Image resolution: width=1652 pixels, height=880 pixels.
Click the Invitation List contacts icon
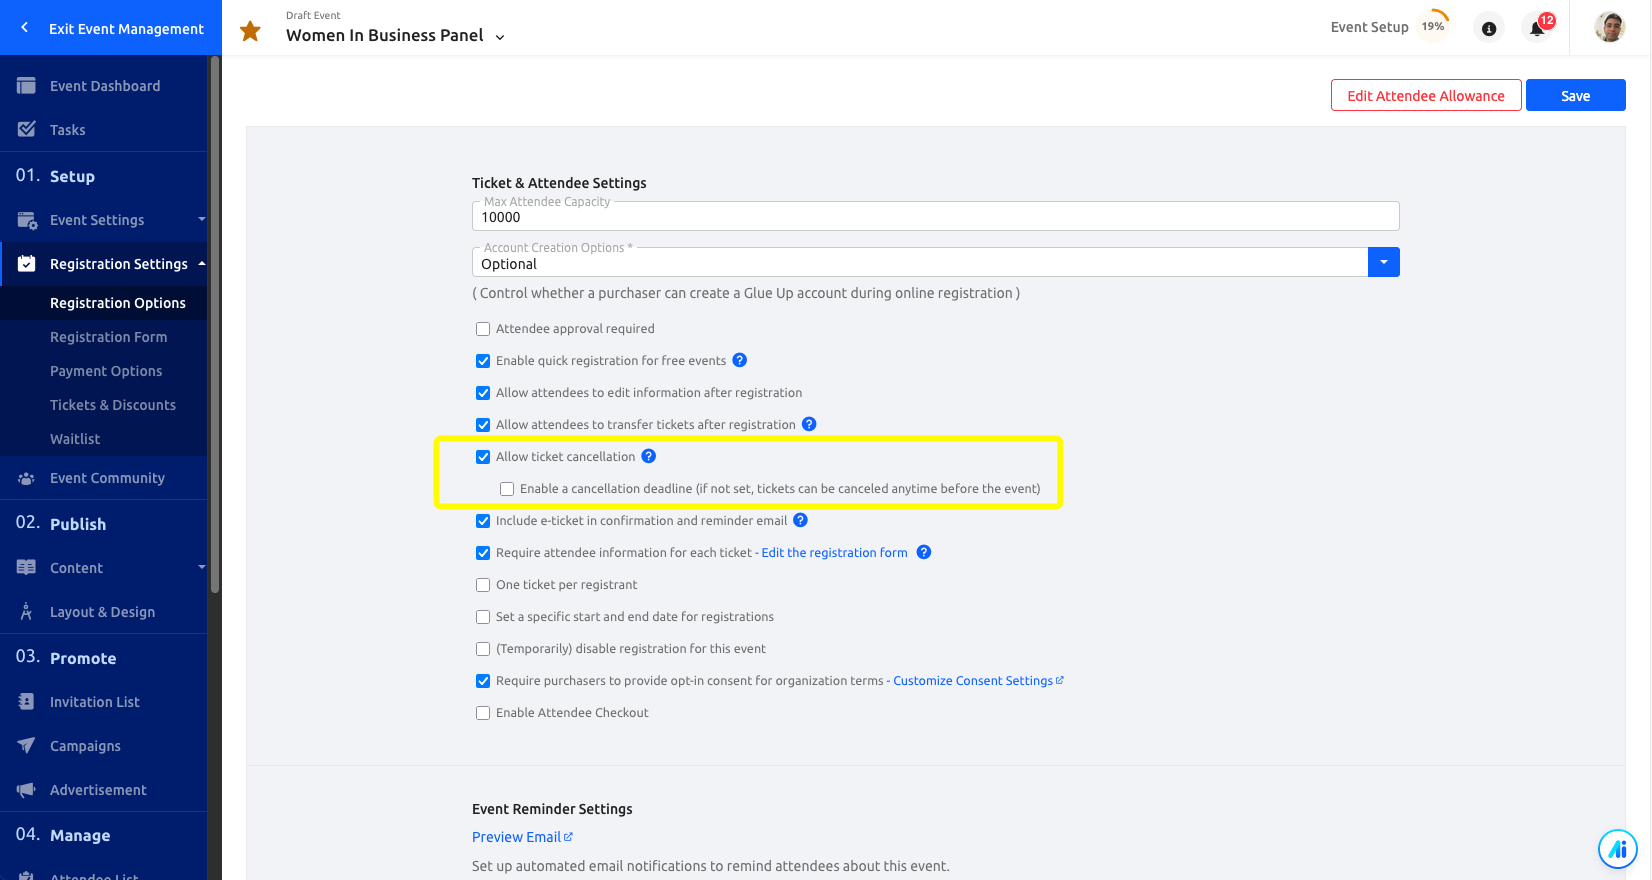click(x=26, y=702)
